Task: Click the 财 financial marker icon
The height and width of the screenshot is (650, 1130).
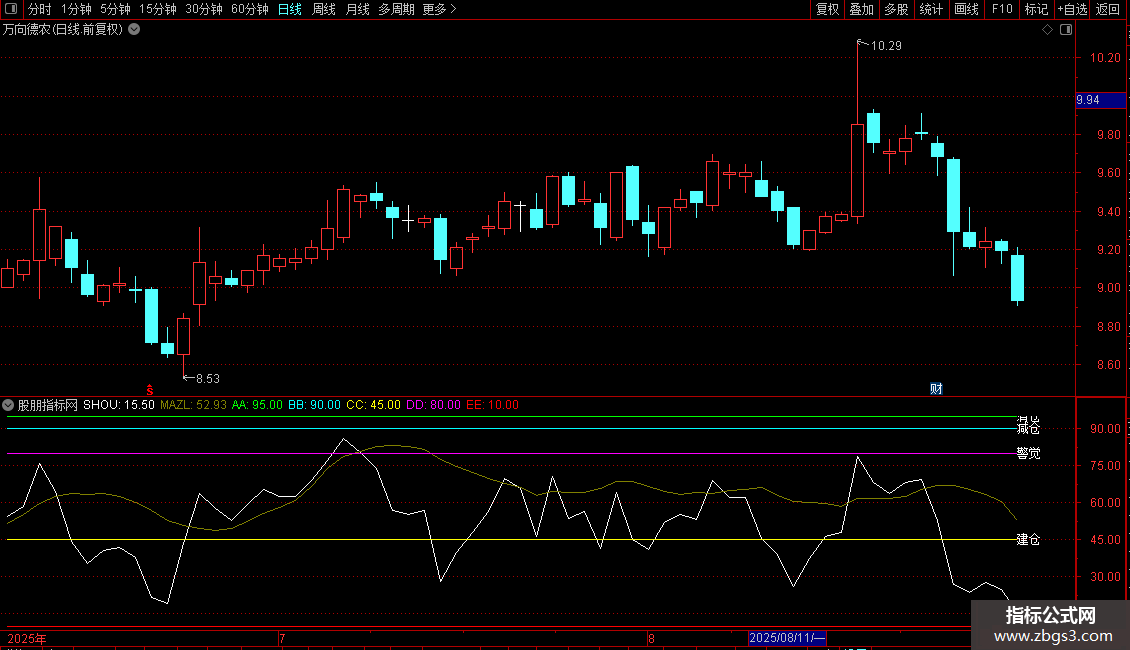Action: coord(936,389)
